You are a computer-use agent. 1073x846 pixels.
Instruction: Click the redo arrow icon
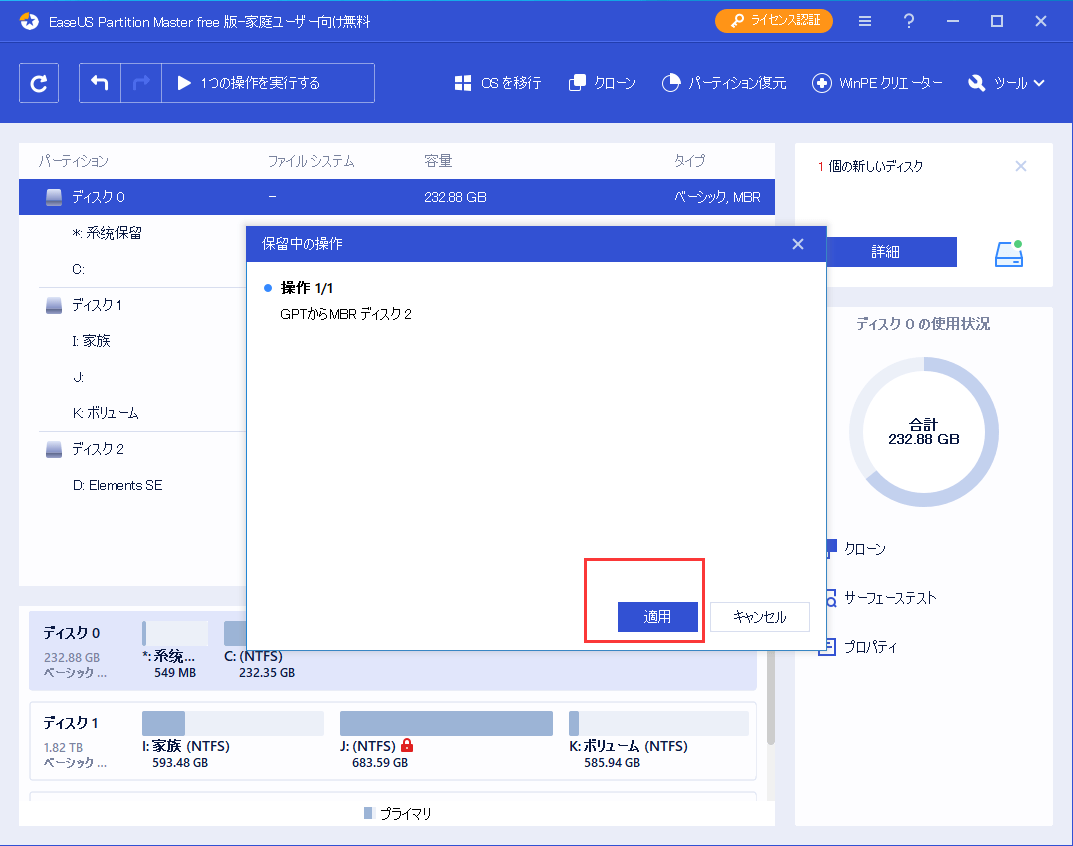pos(141,83)
